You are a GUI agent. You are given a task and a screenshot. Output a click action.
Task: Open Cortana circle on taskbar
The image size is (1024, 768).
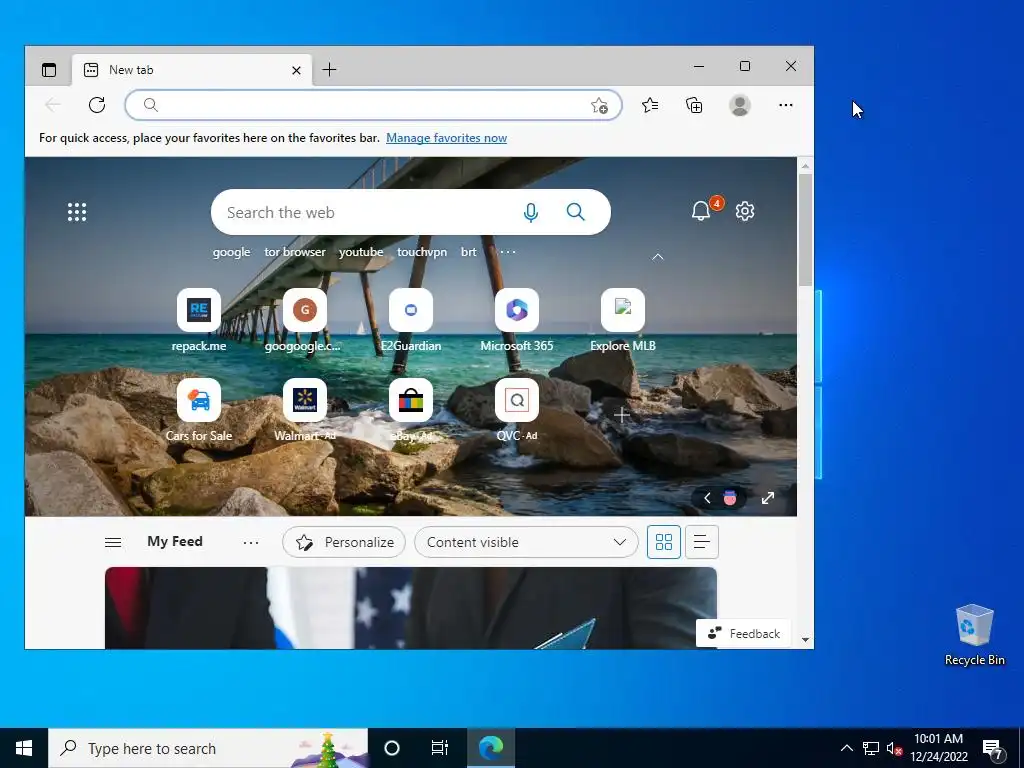pyautogui.click(x=392, y=748)
